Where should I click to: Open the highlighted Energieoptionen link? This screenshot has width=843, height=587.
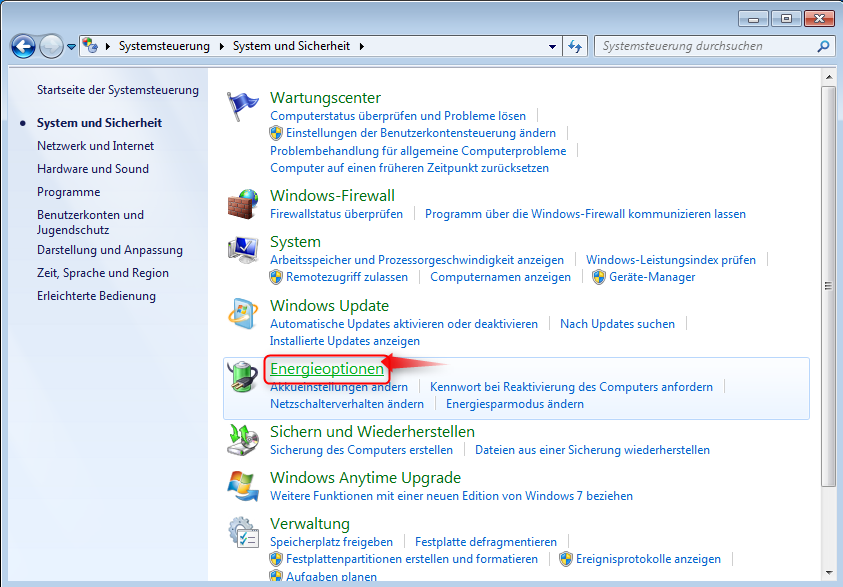pos(327,369)
